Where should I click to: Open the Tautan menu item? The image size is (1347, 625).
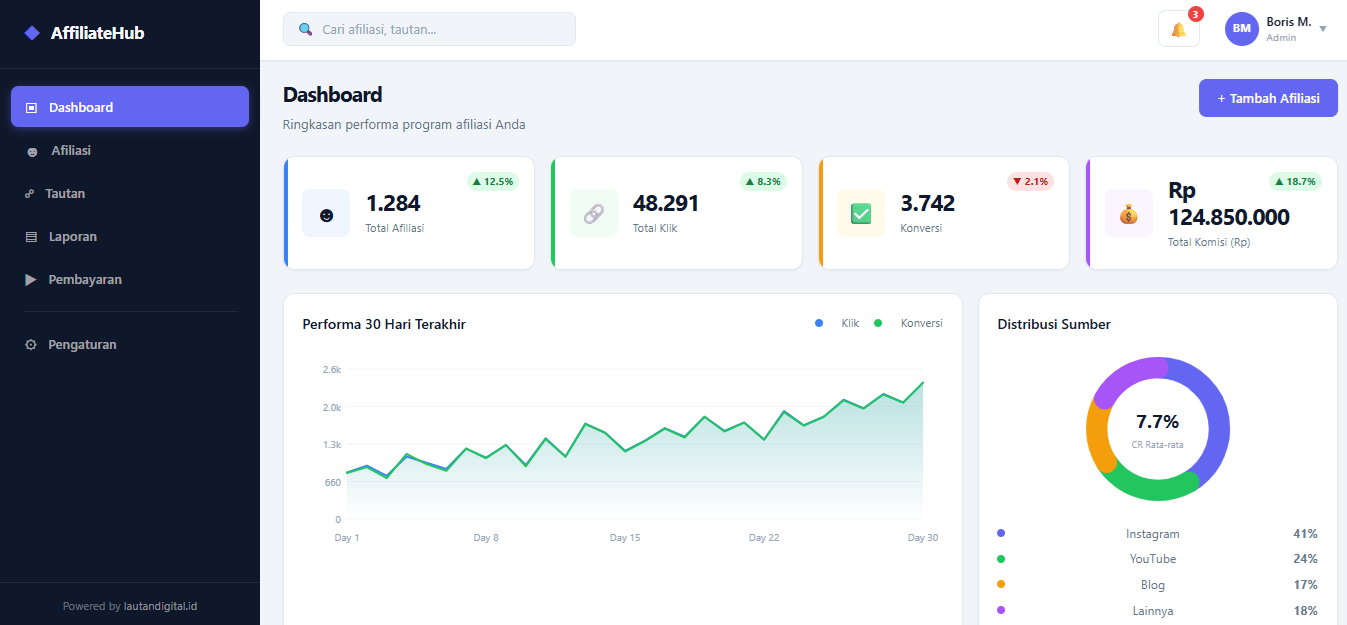pyautogui.click(x=130, y=193)
